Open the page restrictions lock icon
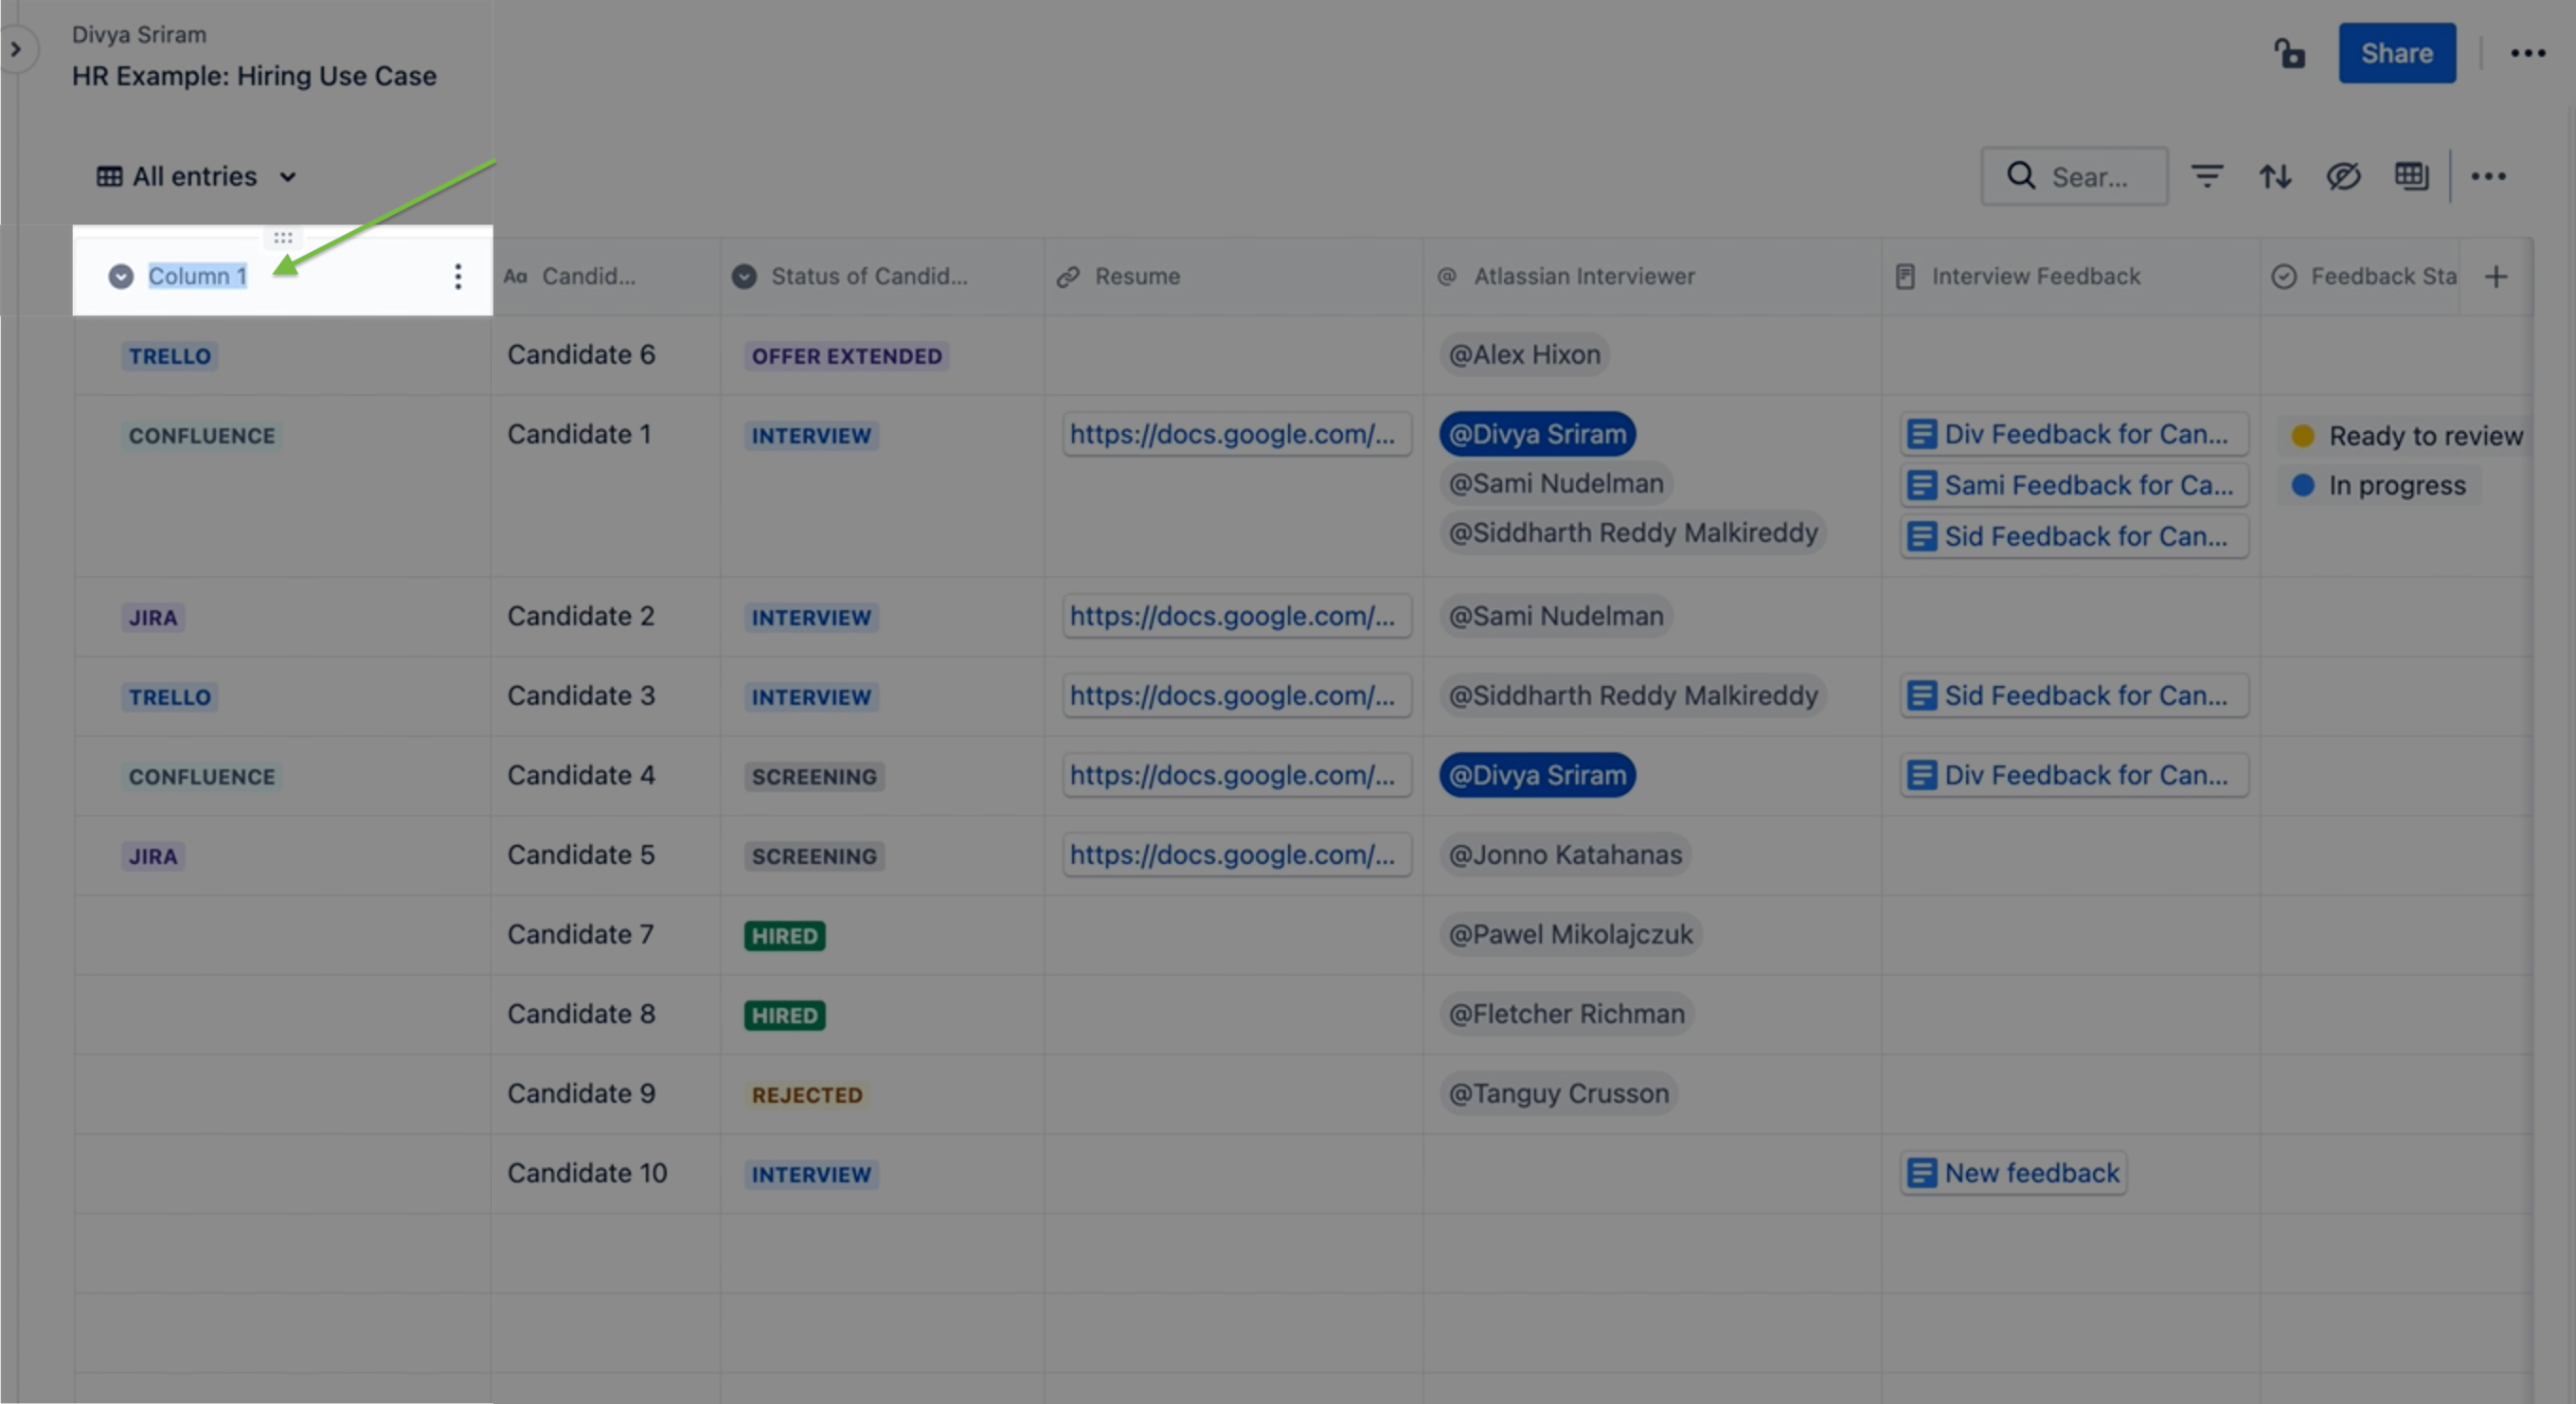Viewport: 2576px width, 1404px height. (x=2289, y=53)
